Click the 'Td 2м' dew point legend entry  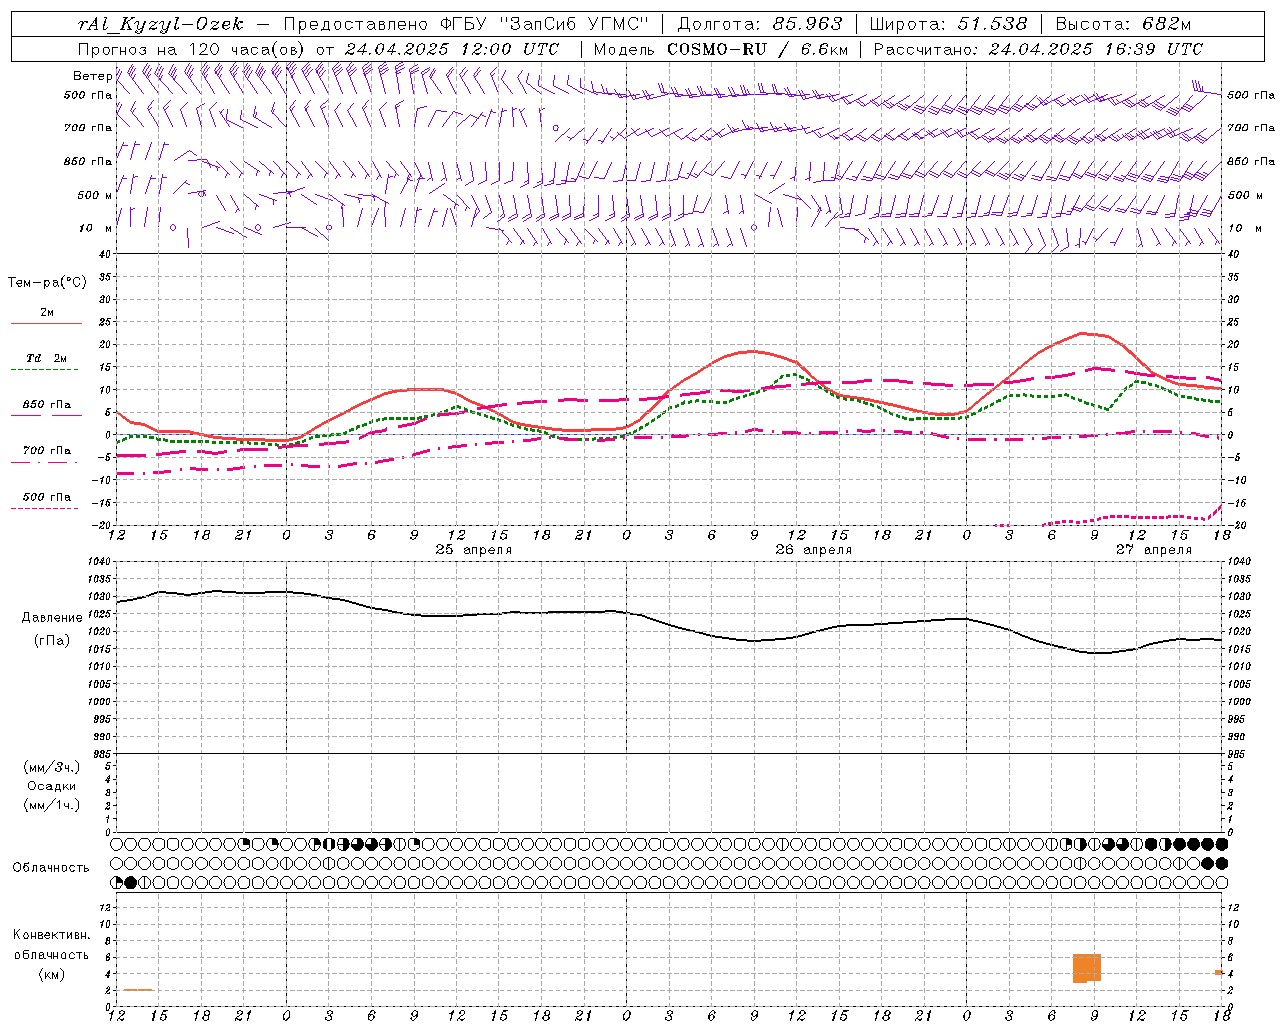click(46, 358)
